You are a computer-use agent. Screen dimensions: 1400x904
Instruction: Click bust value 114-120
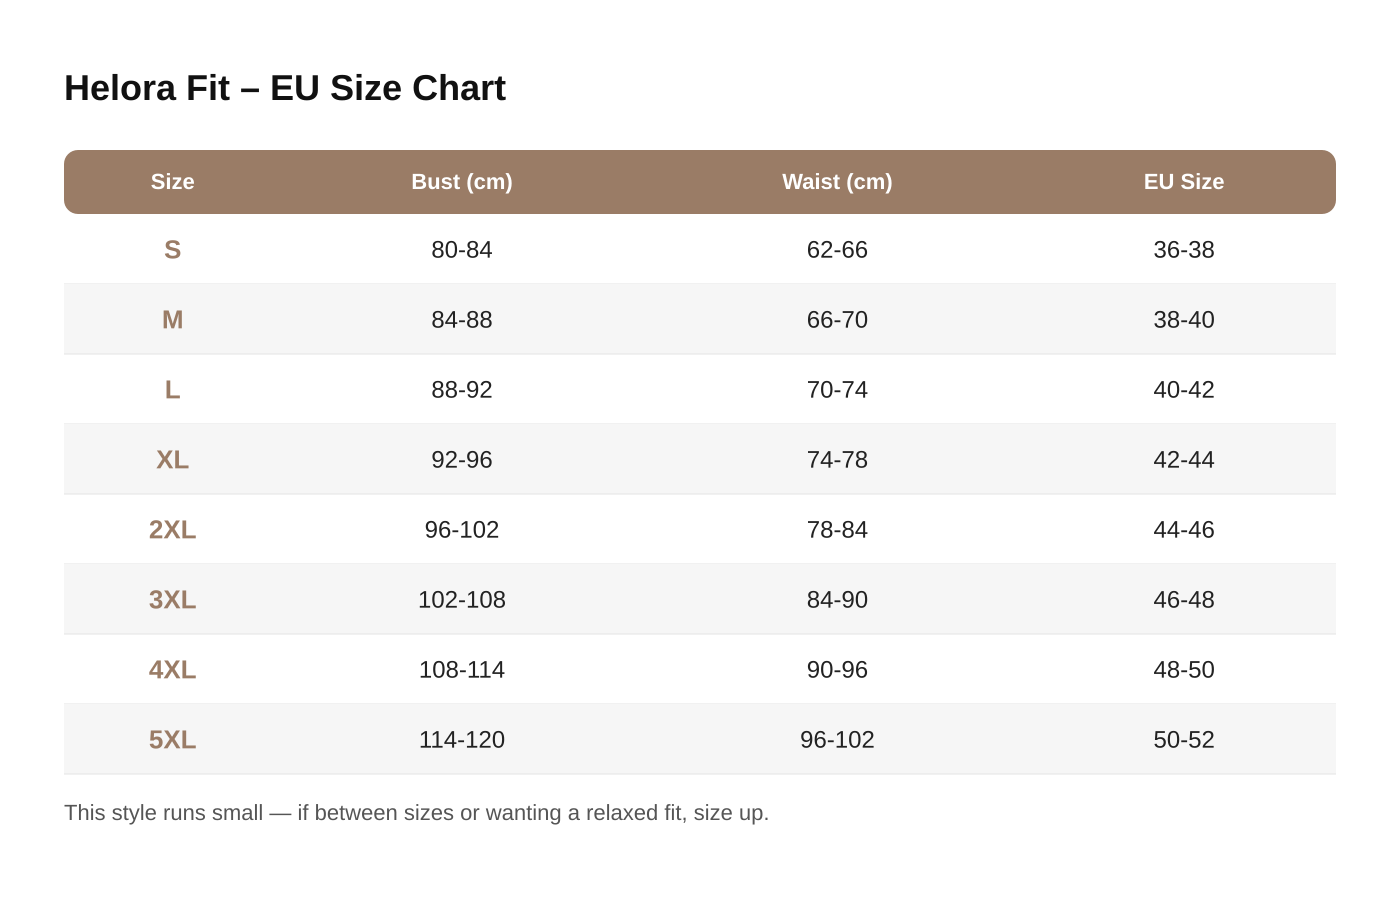(462, 740)
